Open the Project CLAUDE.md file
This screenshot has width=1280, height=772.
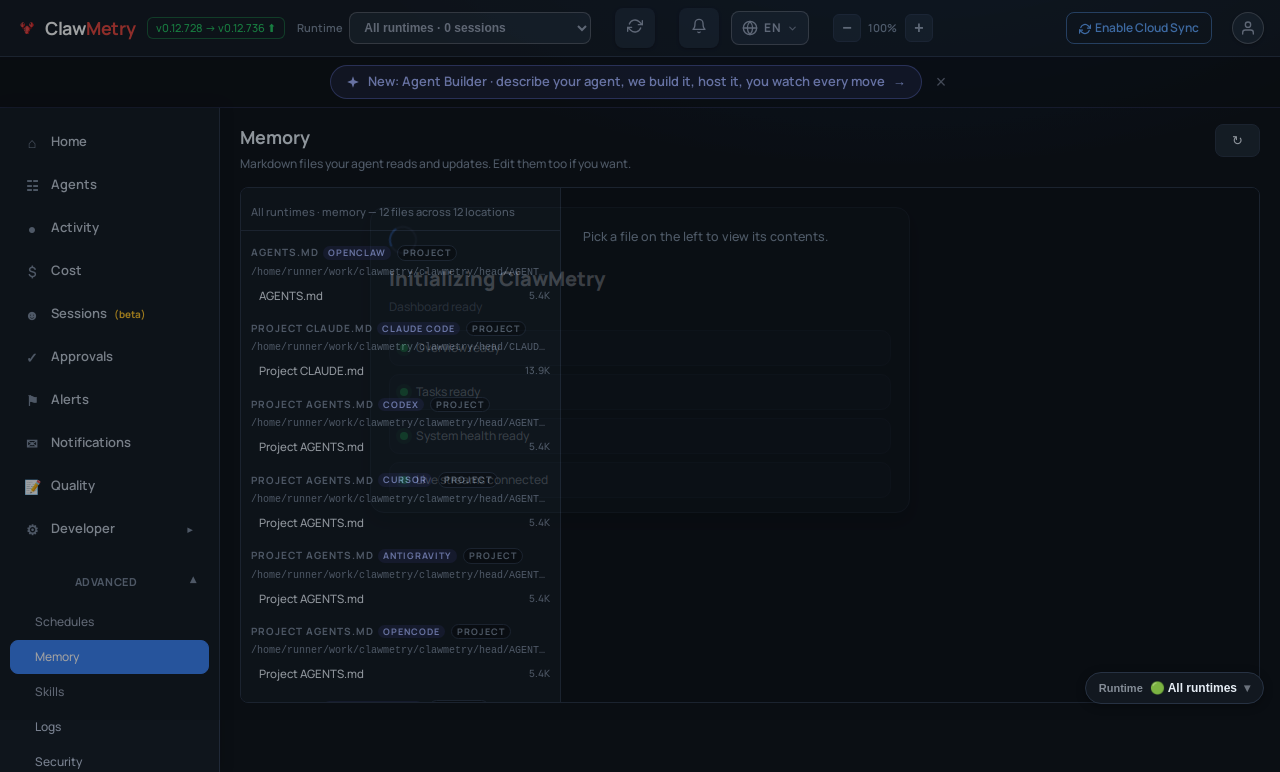point(400,371)
